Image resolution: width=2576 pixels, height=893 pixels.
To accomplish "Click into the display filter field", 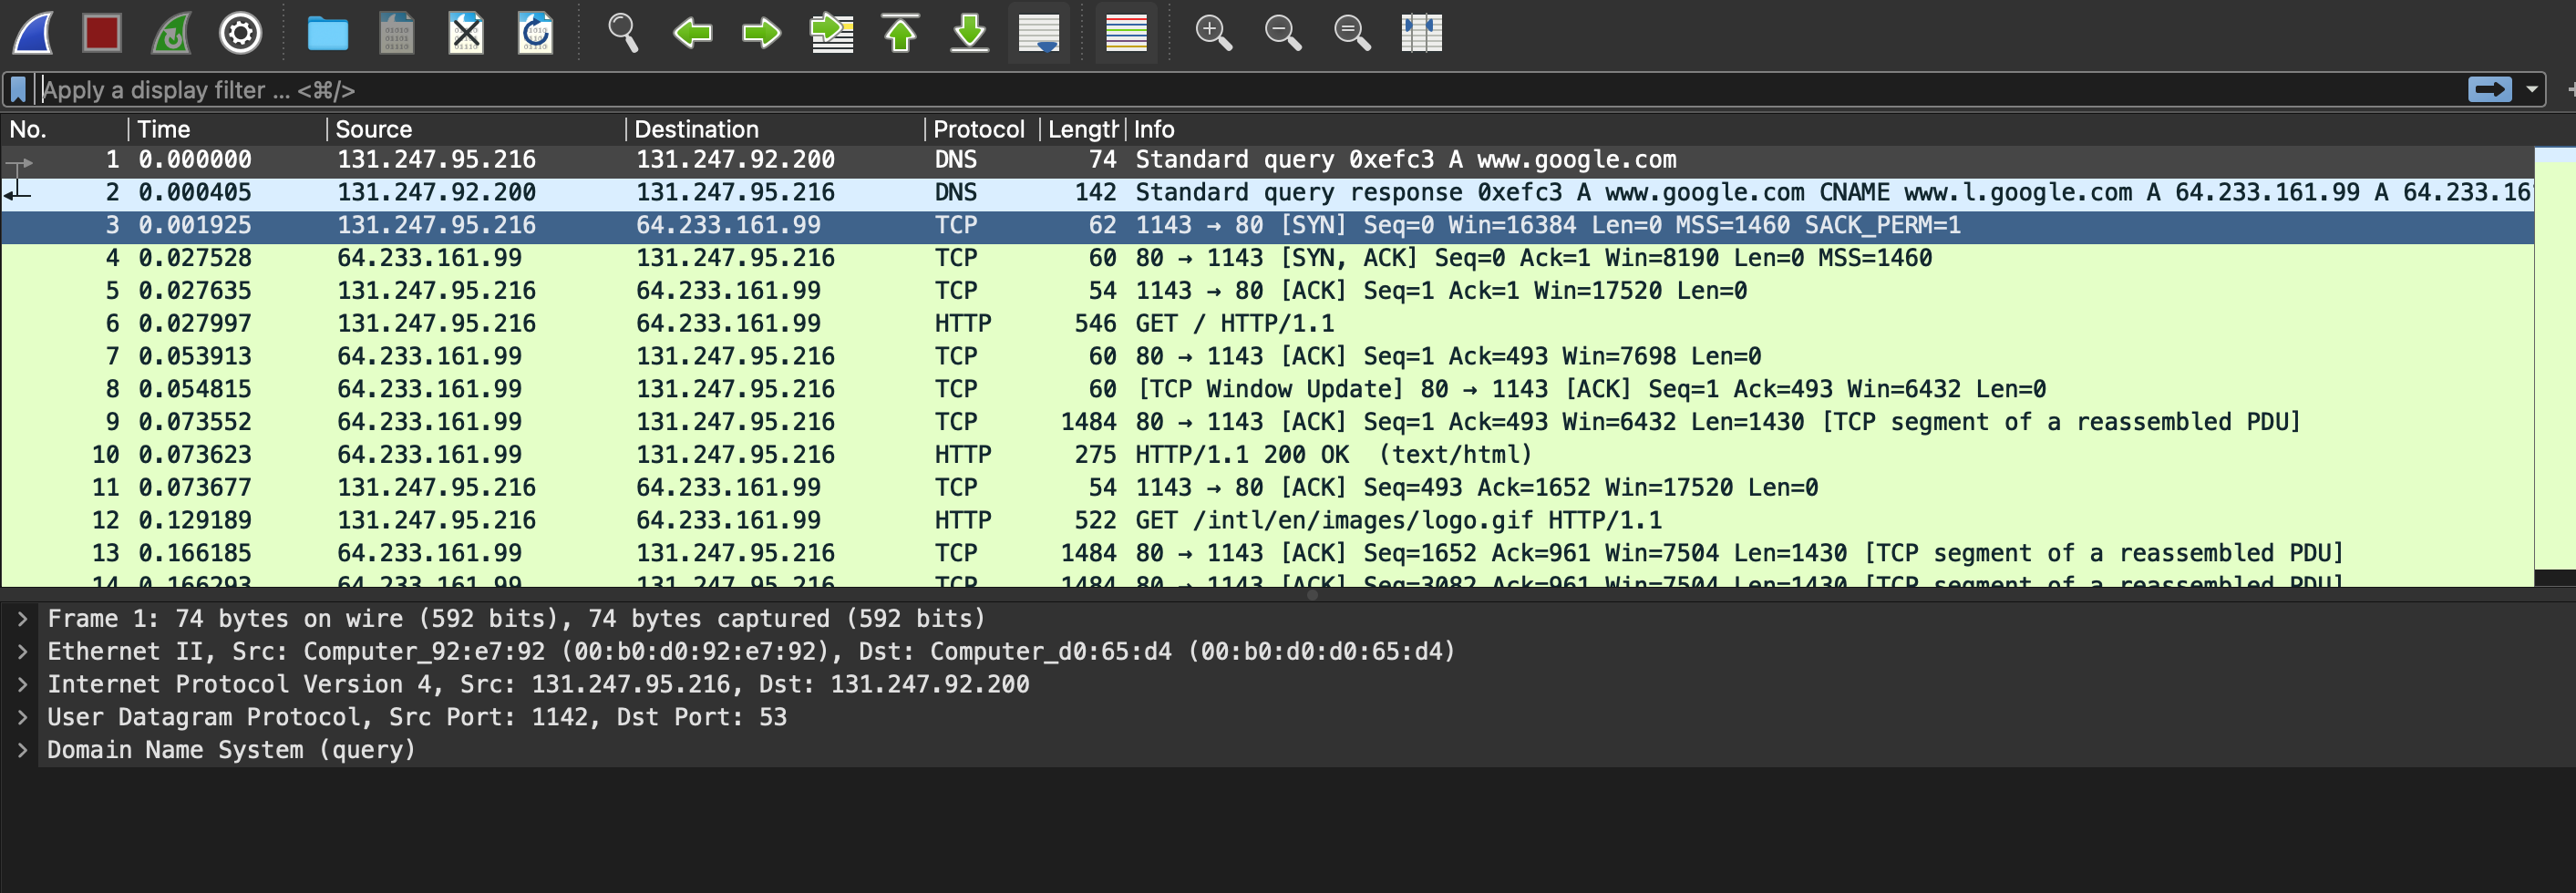I will 1250,90.
